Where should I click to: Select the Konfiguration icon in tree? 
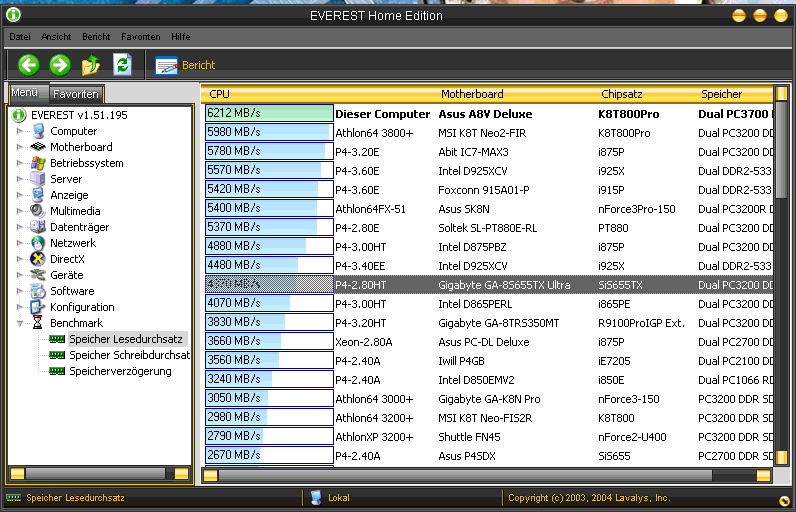coord(38,307)
